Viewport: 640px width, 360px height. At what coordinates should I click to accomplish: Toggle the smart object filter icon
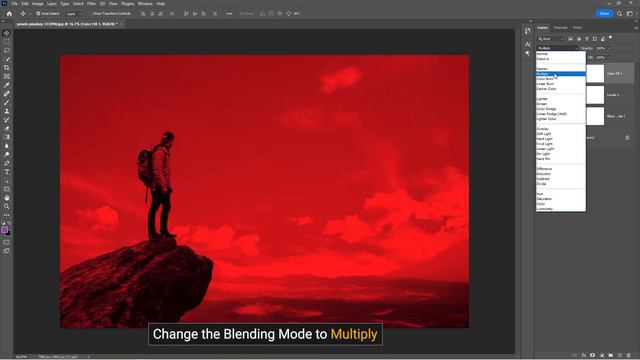pyautogui.click(x=603, y=39)
